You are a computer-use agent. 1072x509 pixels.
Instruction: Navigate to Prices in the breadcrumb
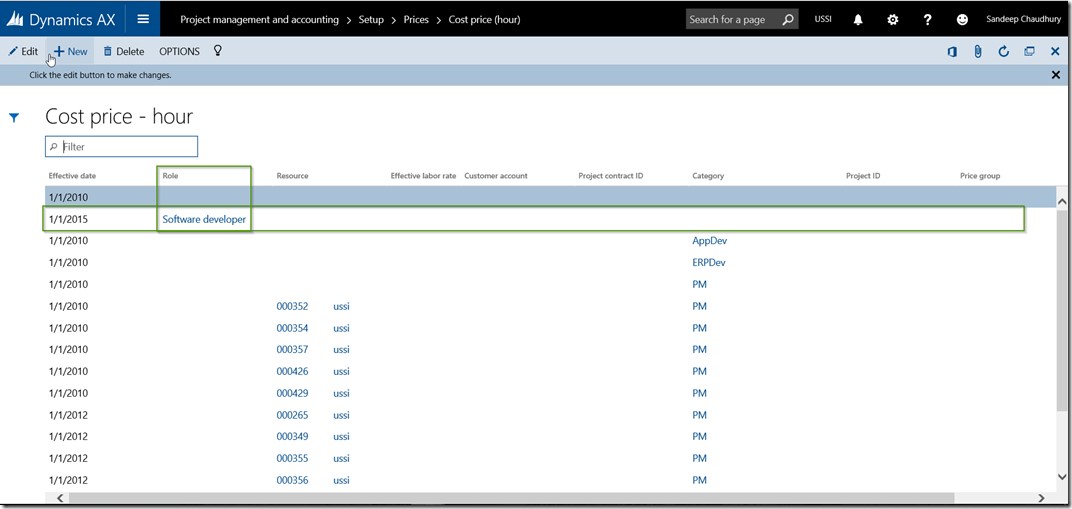416,19
